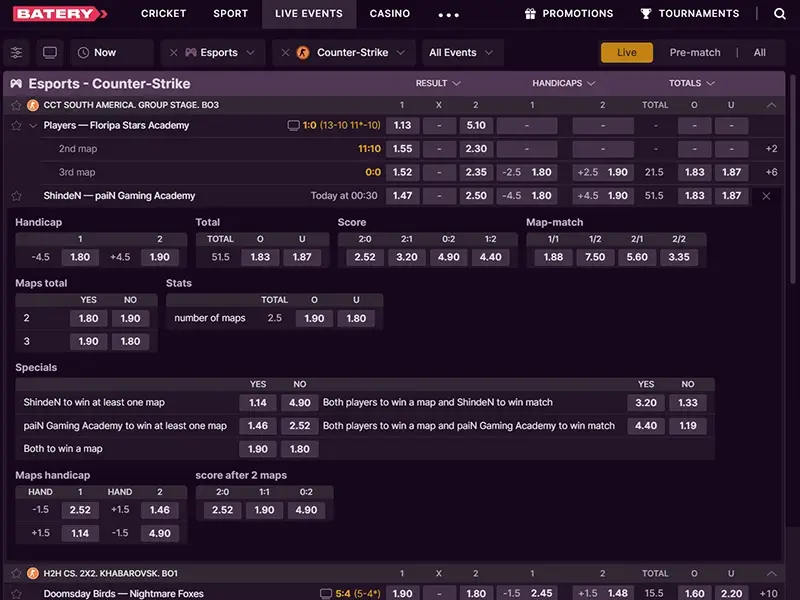
Task: Open the Now time filter
Action: 112,53
